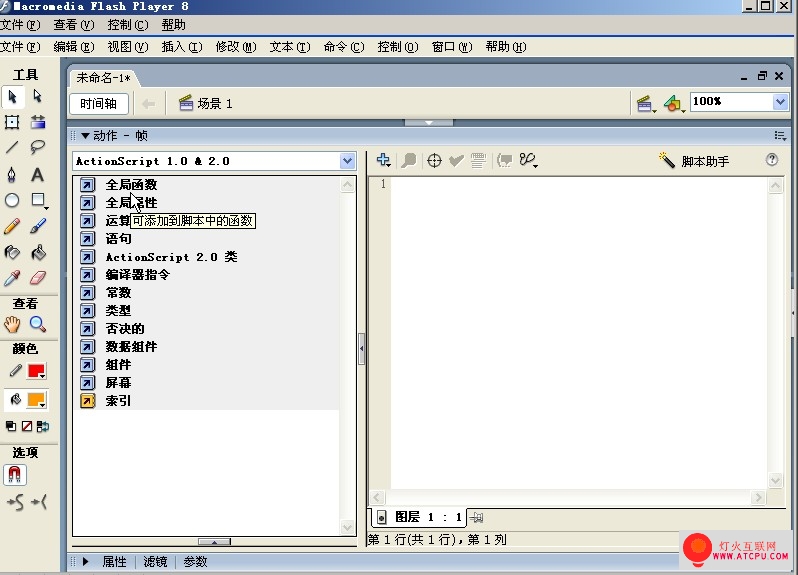The image size is (798, 575).
Task: Select the Rectangle tool
Action: [x=39, y=200]
